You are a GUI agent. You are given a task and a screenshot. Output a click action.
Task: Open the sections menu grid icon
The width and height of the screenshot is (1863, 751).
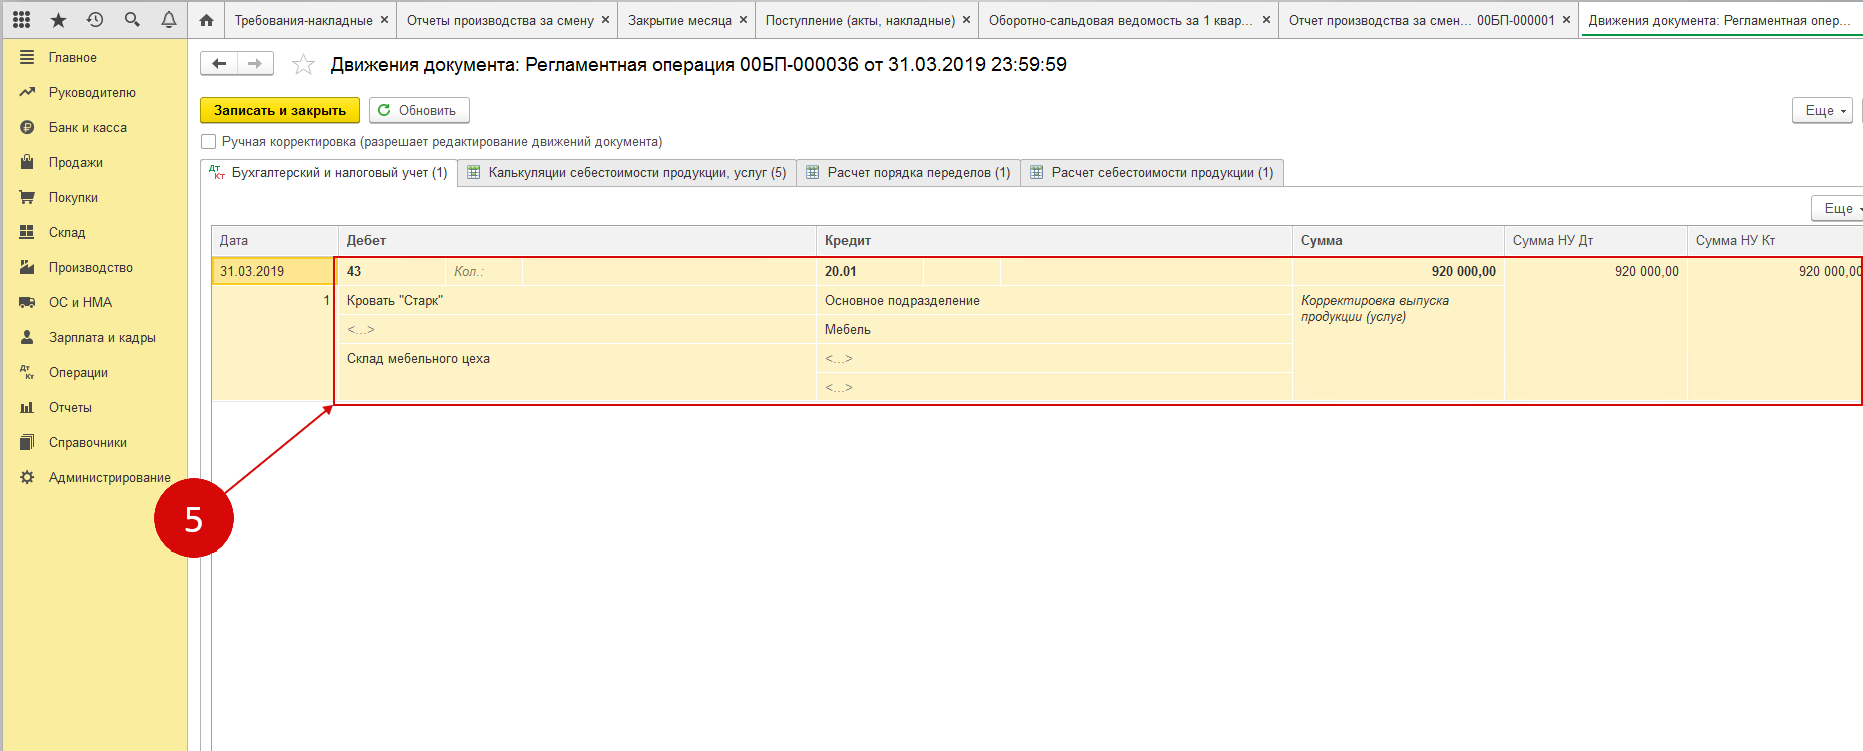click(21, 20)
